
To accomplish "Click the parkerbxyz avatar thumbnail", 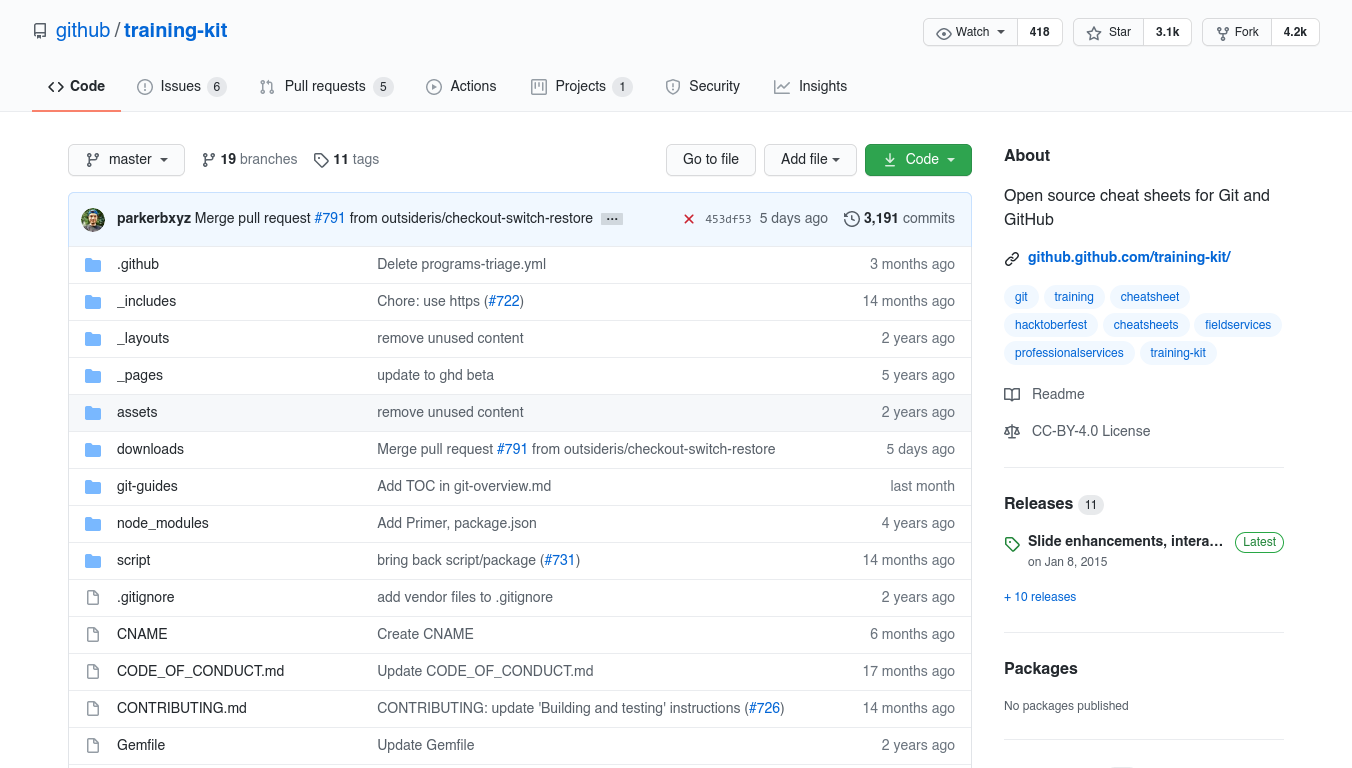I will click(93, 219).
